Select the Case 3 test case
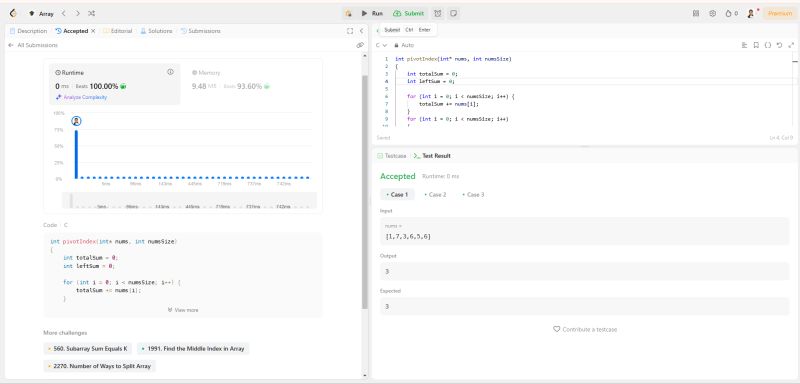Screen dimensions: 800x384 click(x=473, y=195)
